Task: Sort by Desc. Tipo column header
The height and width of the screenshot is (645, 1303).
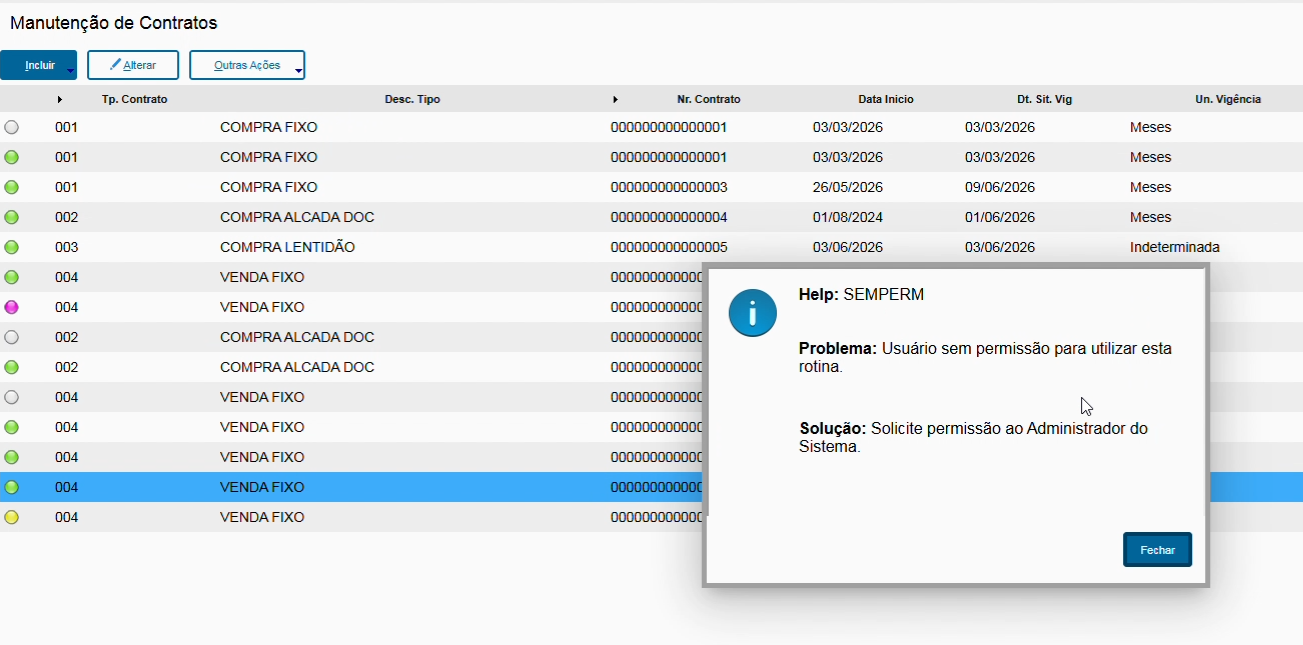Action: [x=412, y=99]
